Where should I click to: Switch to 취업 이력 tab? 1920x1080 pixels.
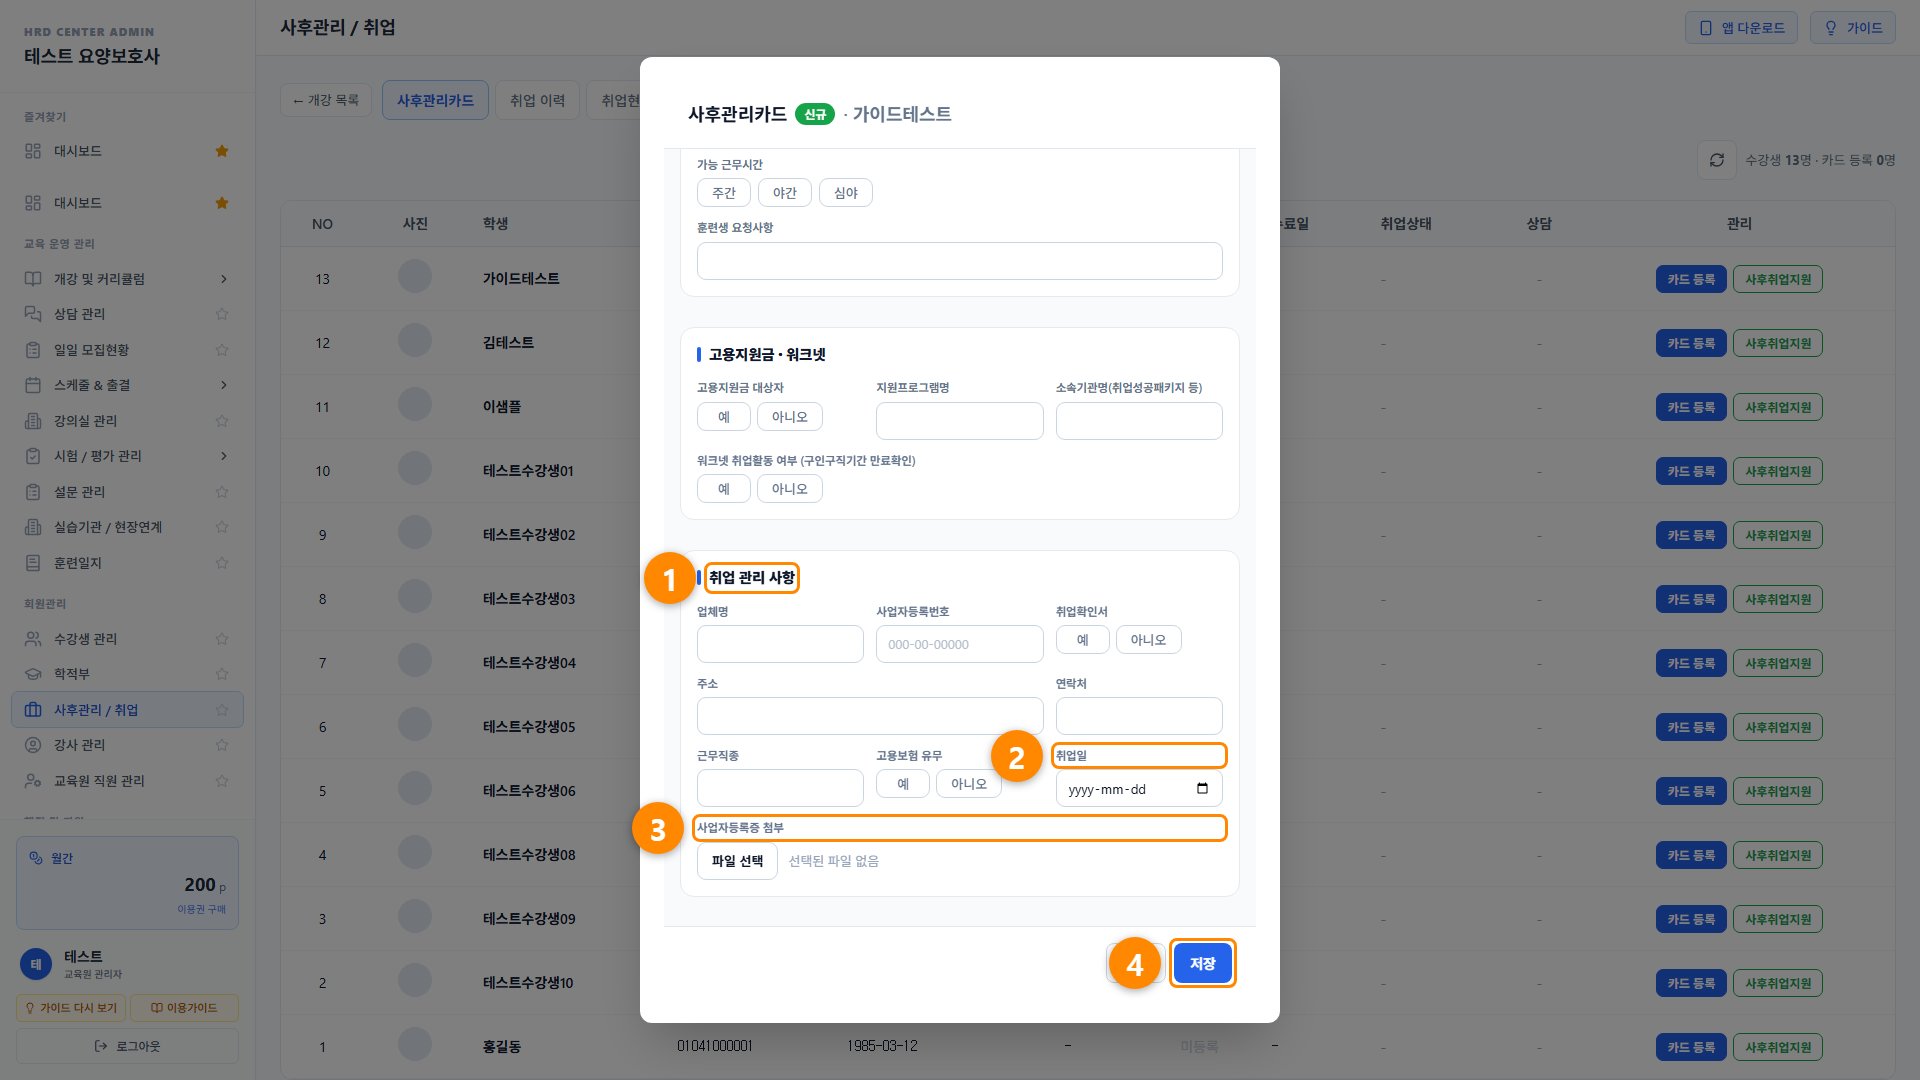coord(538,100)
